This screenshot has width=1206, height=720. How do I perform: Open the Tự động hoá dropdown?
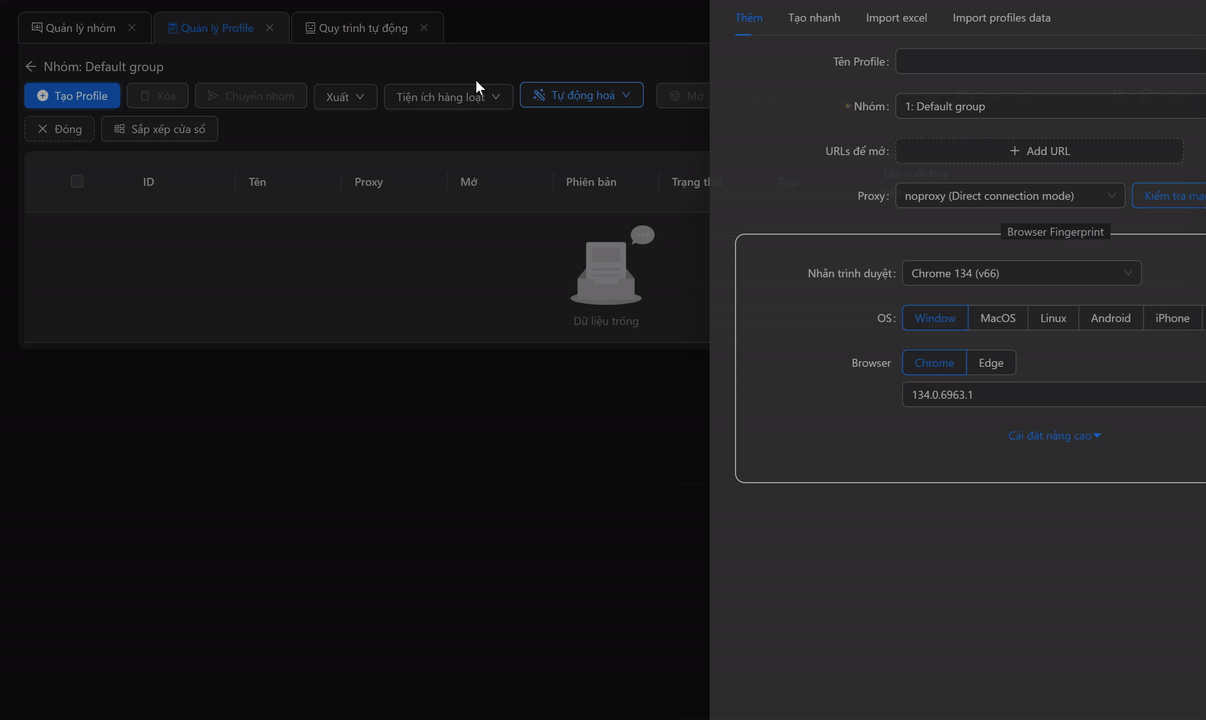pos(581,95)
